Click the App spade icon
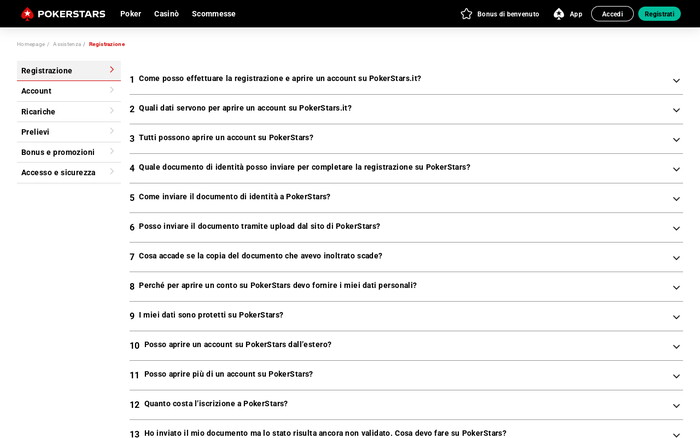 point(558,14)
